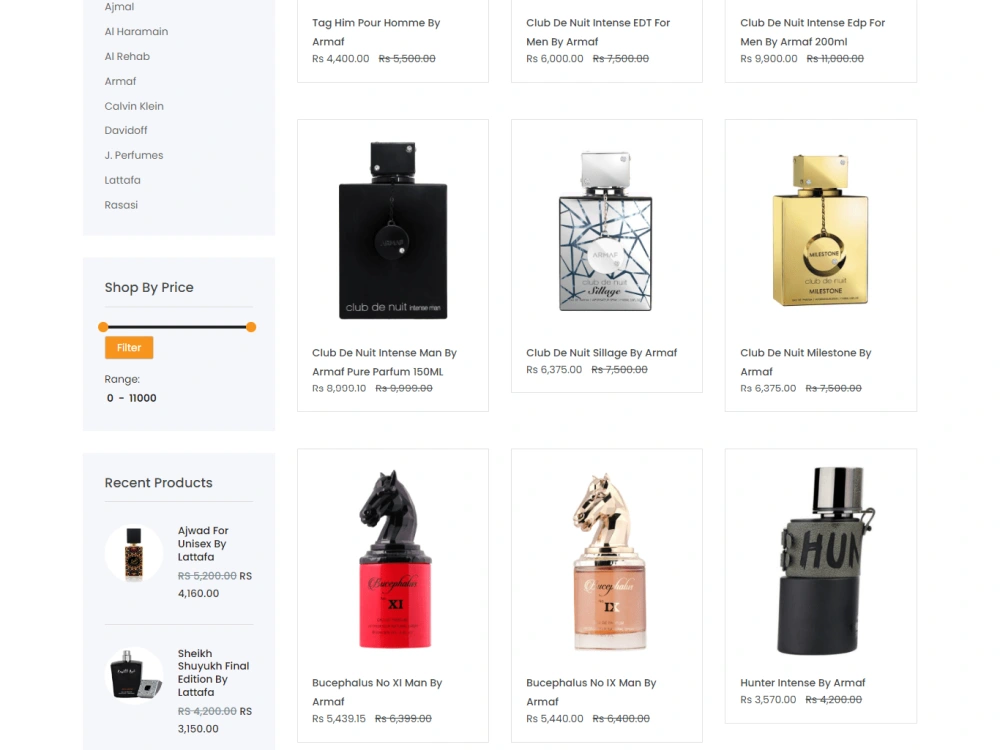This screenshot has height=750, width=1000.
Task: Select the Davidoff brand link
Action: pos(126,130)
